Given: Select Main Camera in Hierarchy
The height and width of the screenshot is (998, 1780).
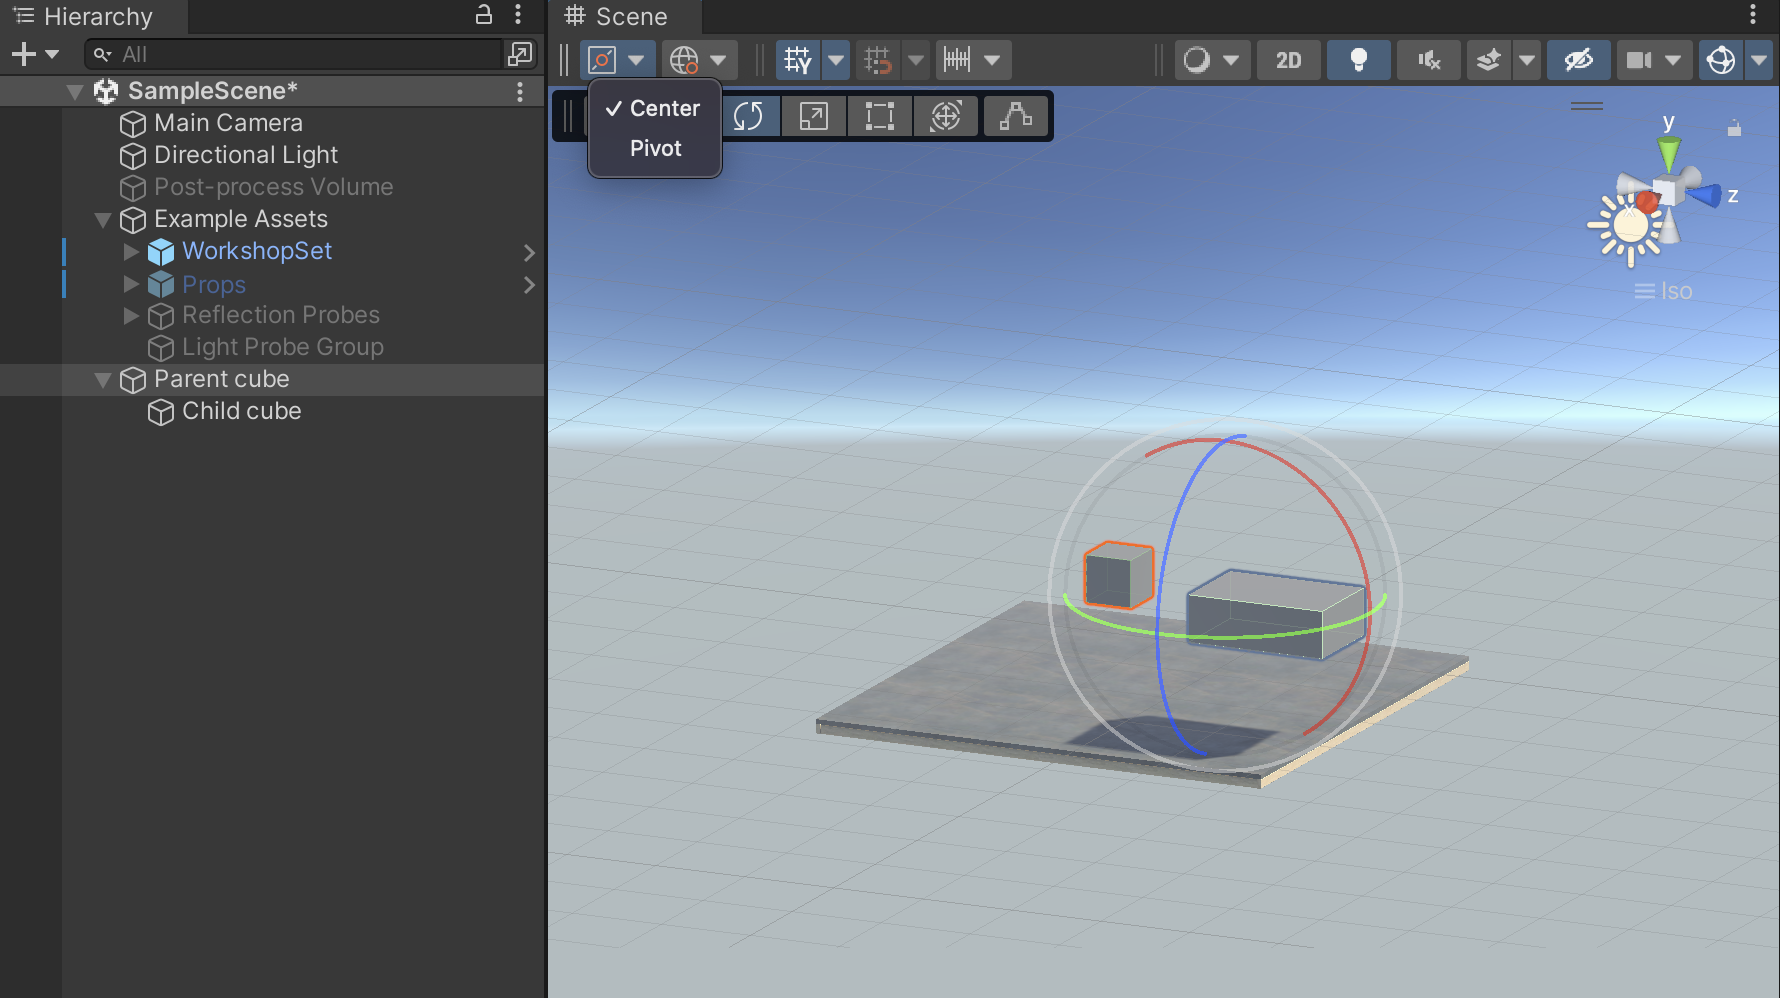Looking at the screenshot, I should click(228, 123).
